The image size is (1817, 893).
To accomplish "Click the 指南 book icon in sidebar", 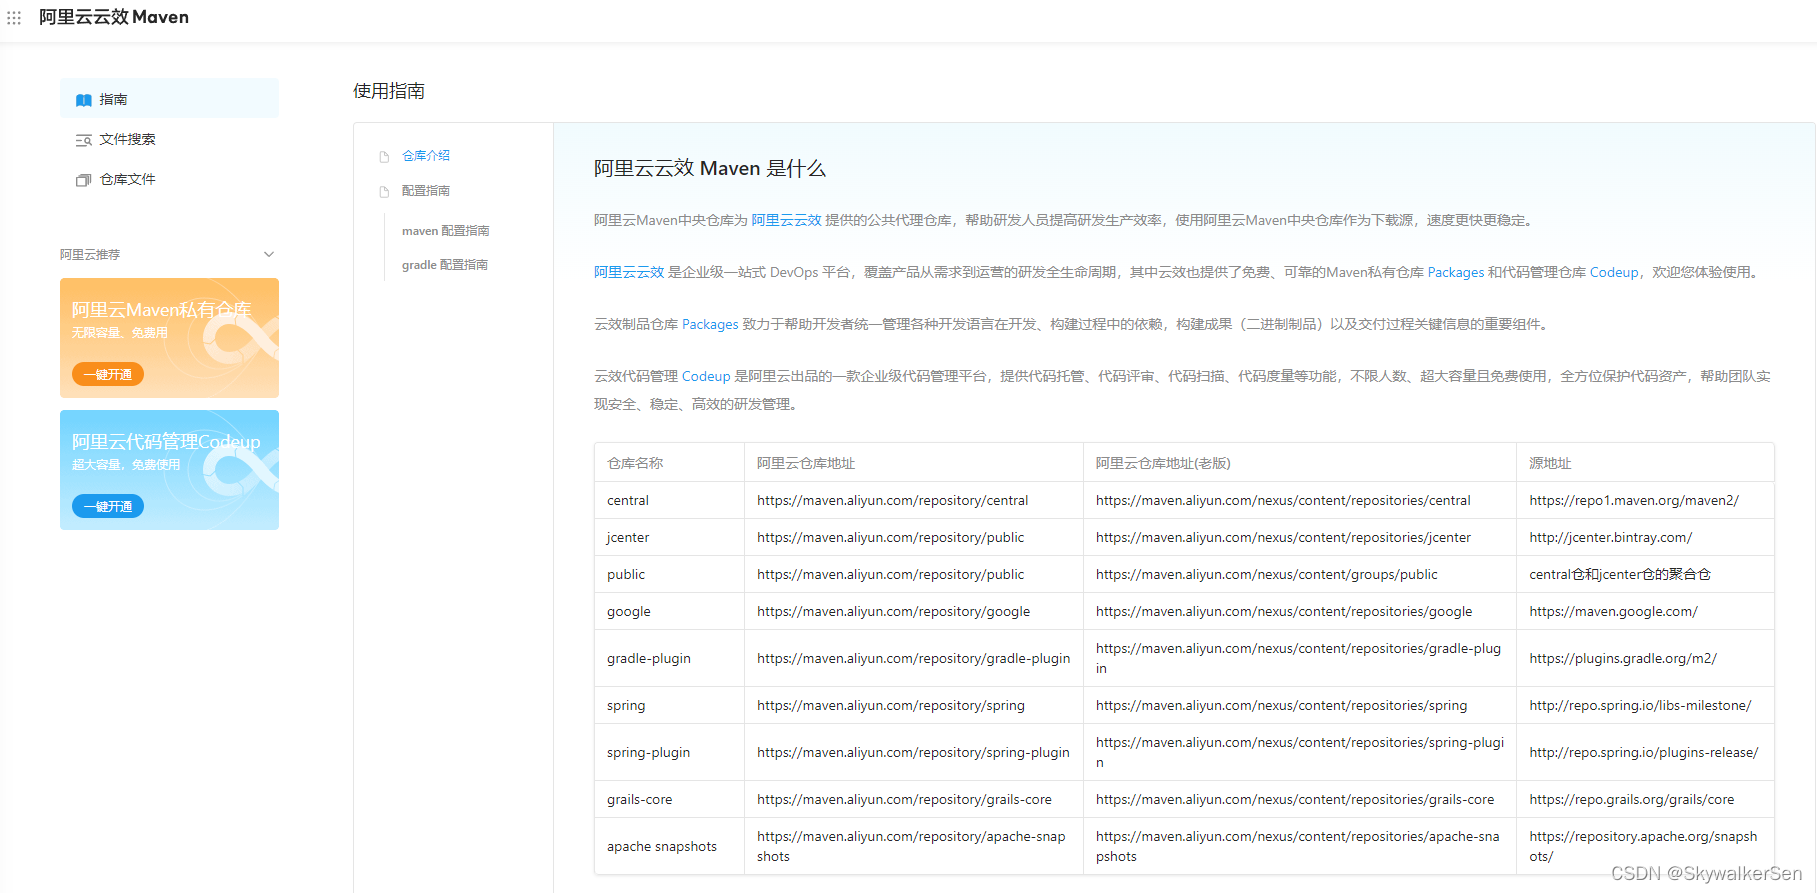I will tap(84, 100).
